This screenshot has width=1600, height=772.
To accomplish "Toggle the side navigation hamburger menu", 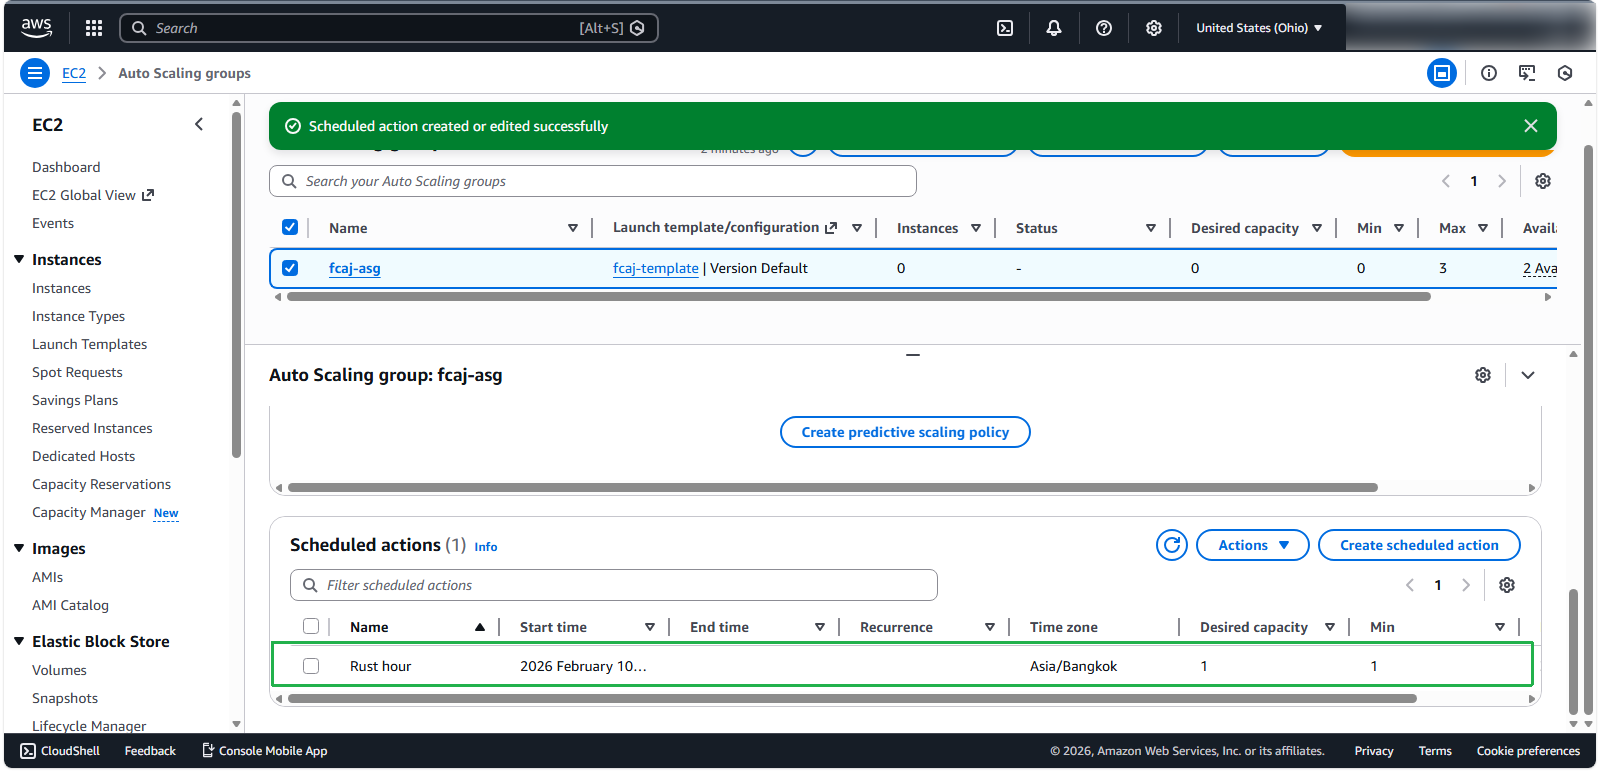I will coord(35,73).
